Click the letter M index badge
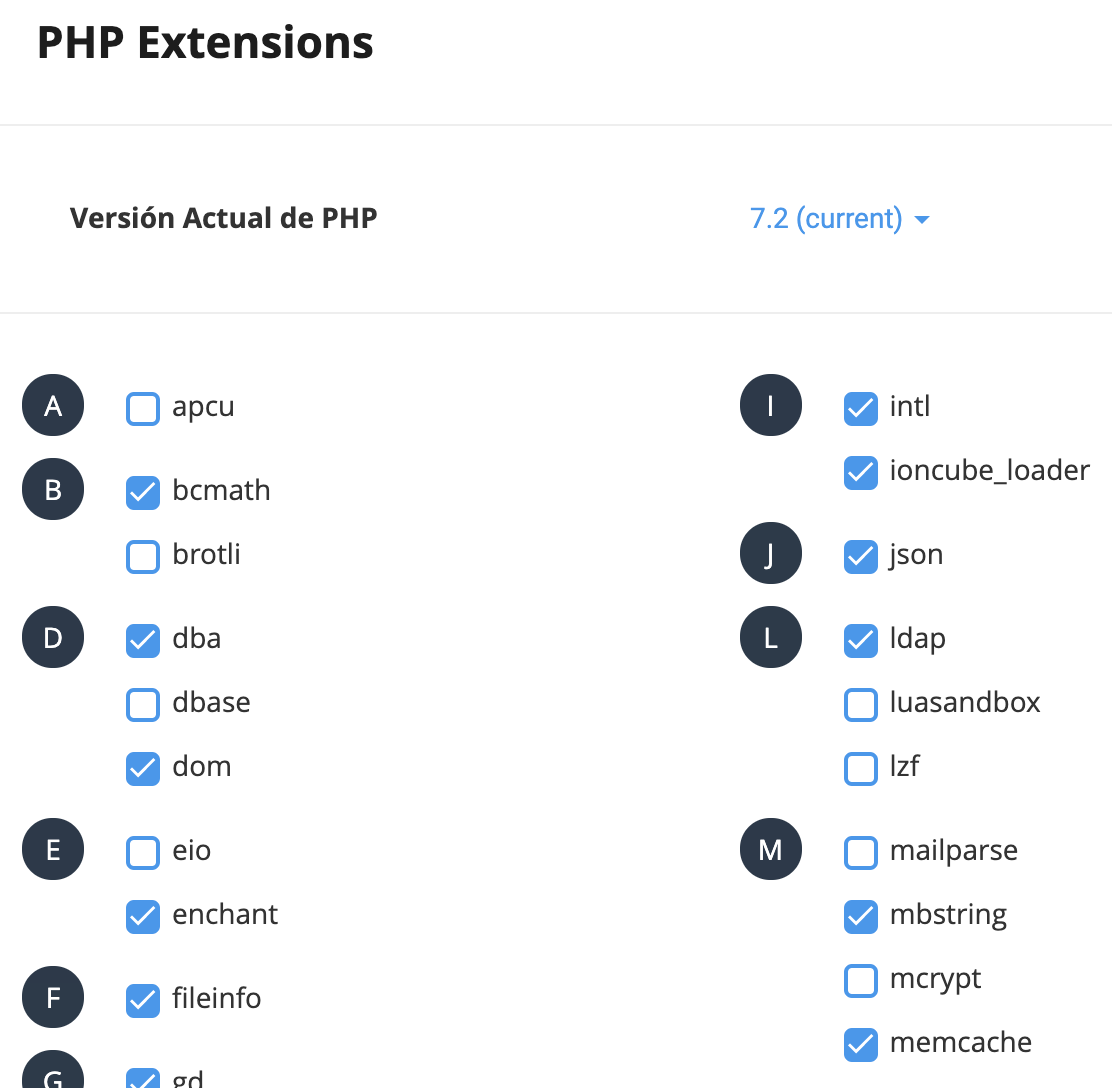 point(770,850)
